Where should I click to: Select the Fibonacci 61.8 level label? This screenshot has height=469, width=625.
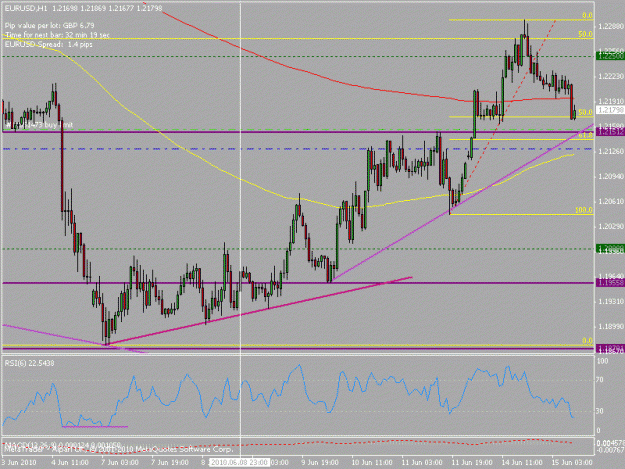(x=585, y=135)
